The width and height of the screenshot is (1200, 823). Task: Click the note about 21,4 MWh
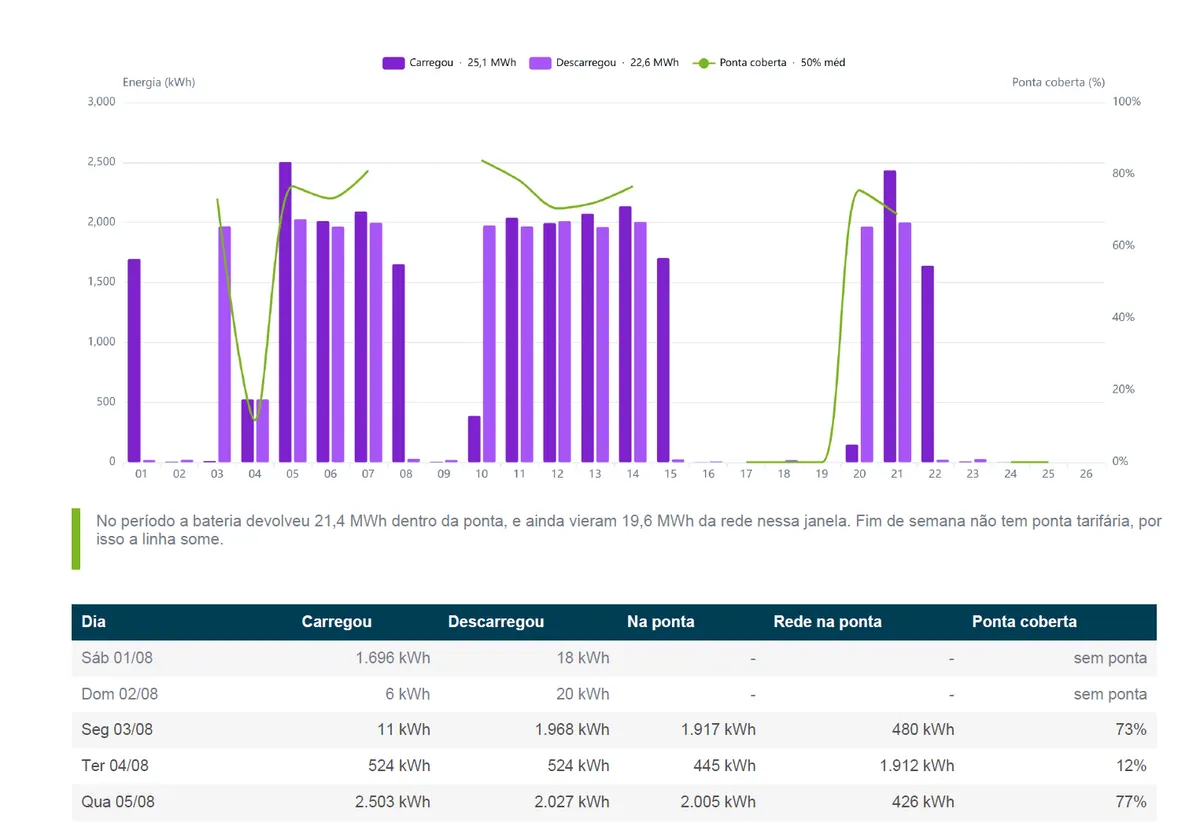[628, 530]
